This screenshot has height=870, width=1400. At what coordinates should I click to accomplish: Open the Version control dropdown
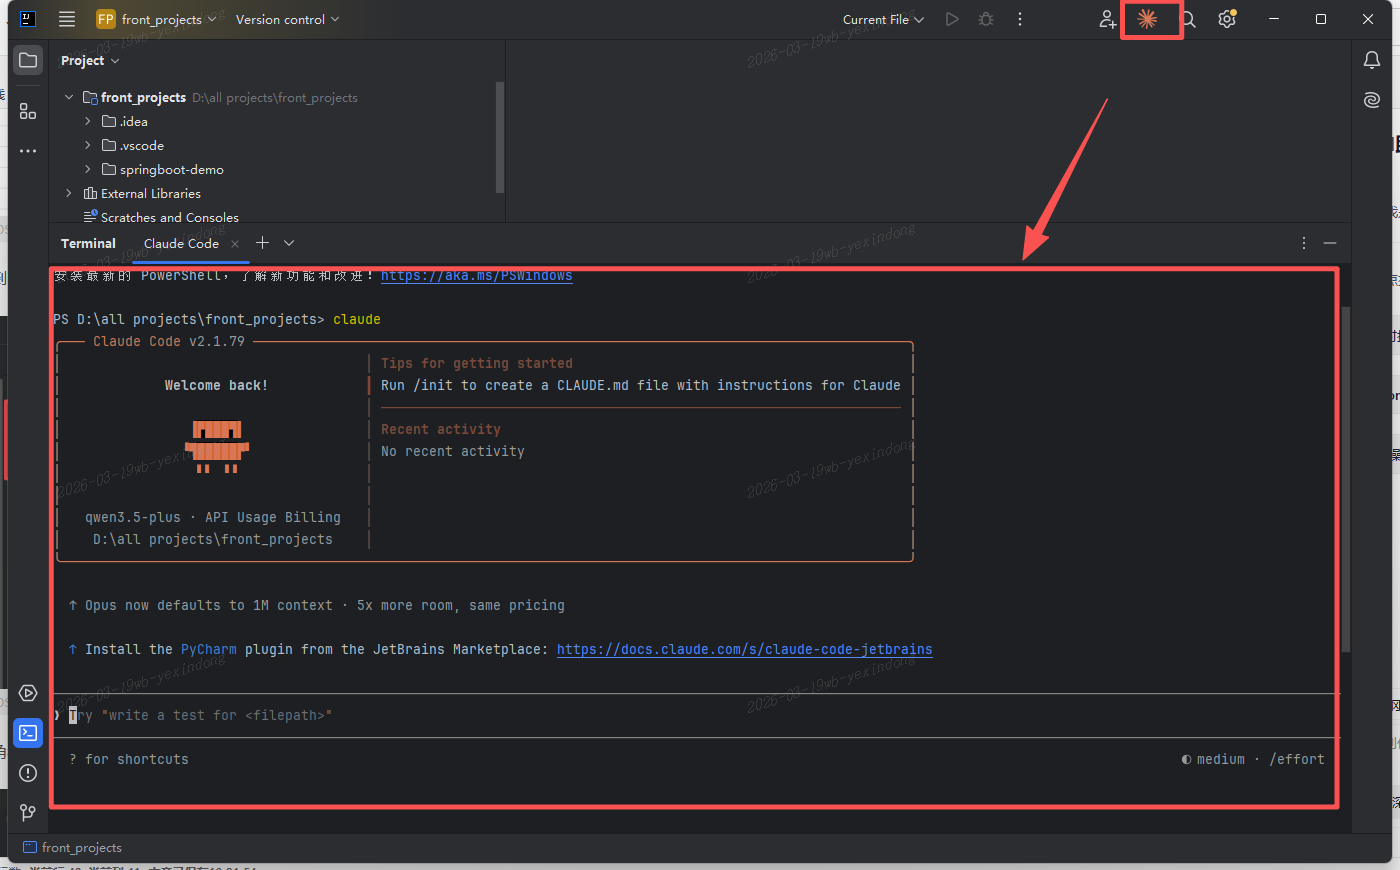point(287,19)
